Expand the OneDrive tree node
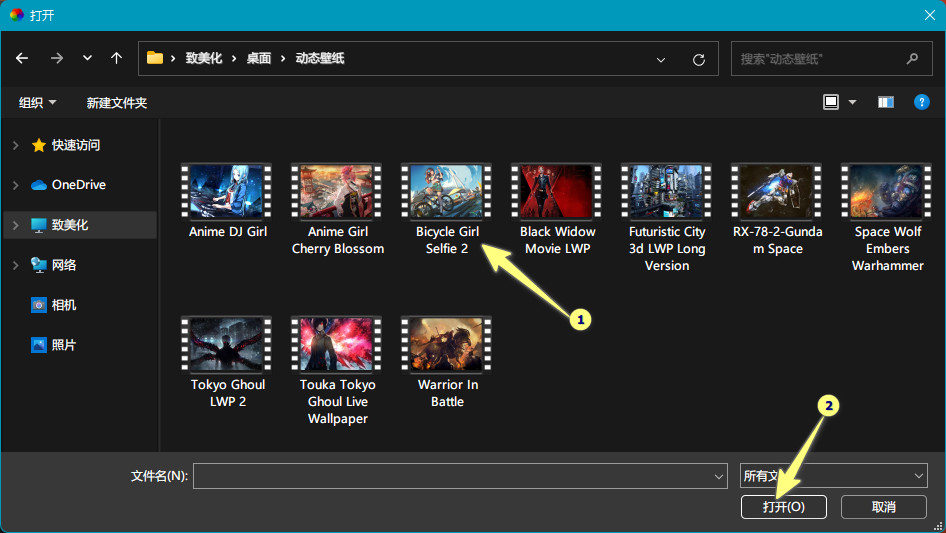This screenshot has width=946, height=533. (16, 185)
